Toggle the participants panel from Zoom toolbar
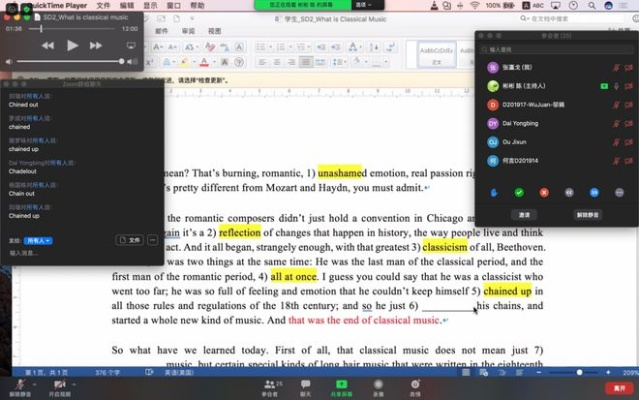 coord(269,385)
